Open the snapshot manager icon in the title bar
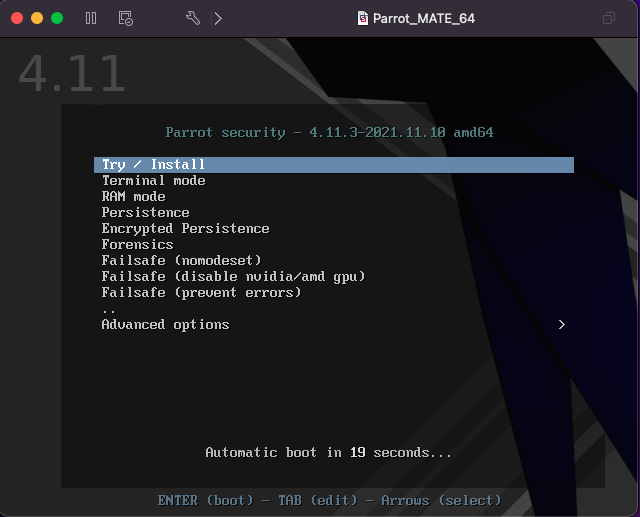The height and width of the screenshot is (517, 640). (126, 18)
